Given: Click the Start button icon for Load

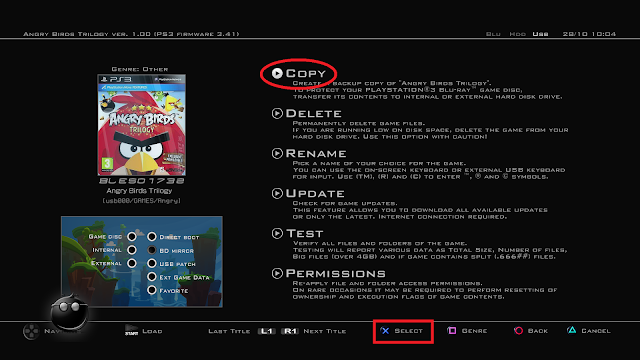Looking at the screenshot, I should pos(131,331).
